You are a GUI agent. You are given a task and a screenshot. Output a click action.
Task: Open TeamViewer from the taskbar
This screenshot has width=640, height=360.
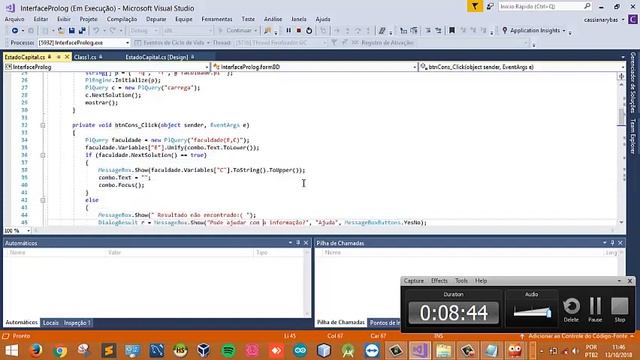tap(372, 351)
